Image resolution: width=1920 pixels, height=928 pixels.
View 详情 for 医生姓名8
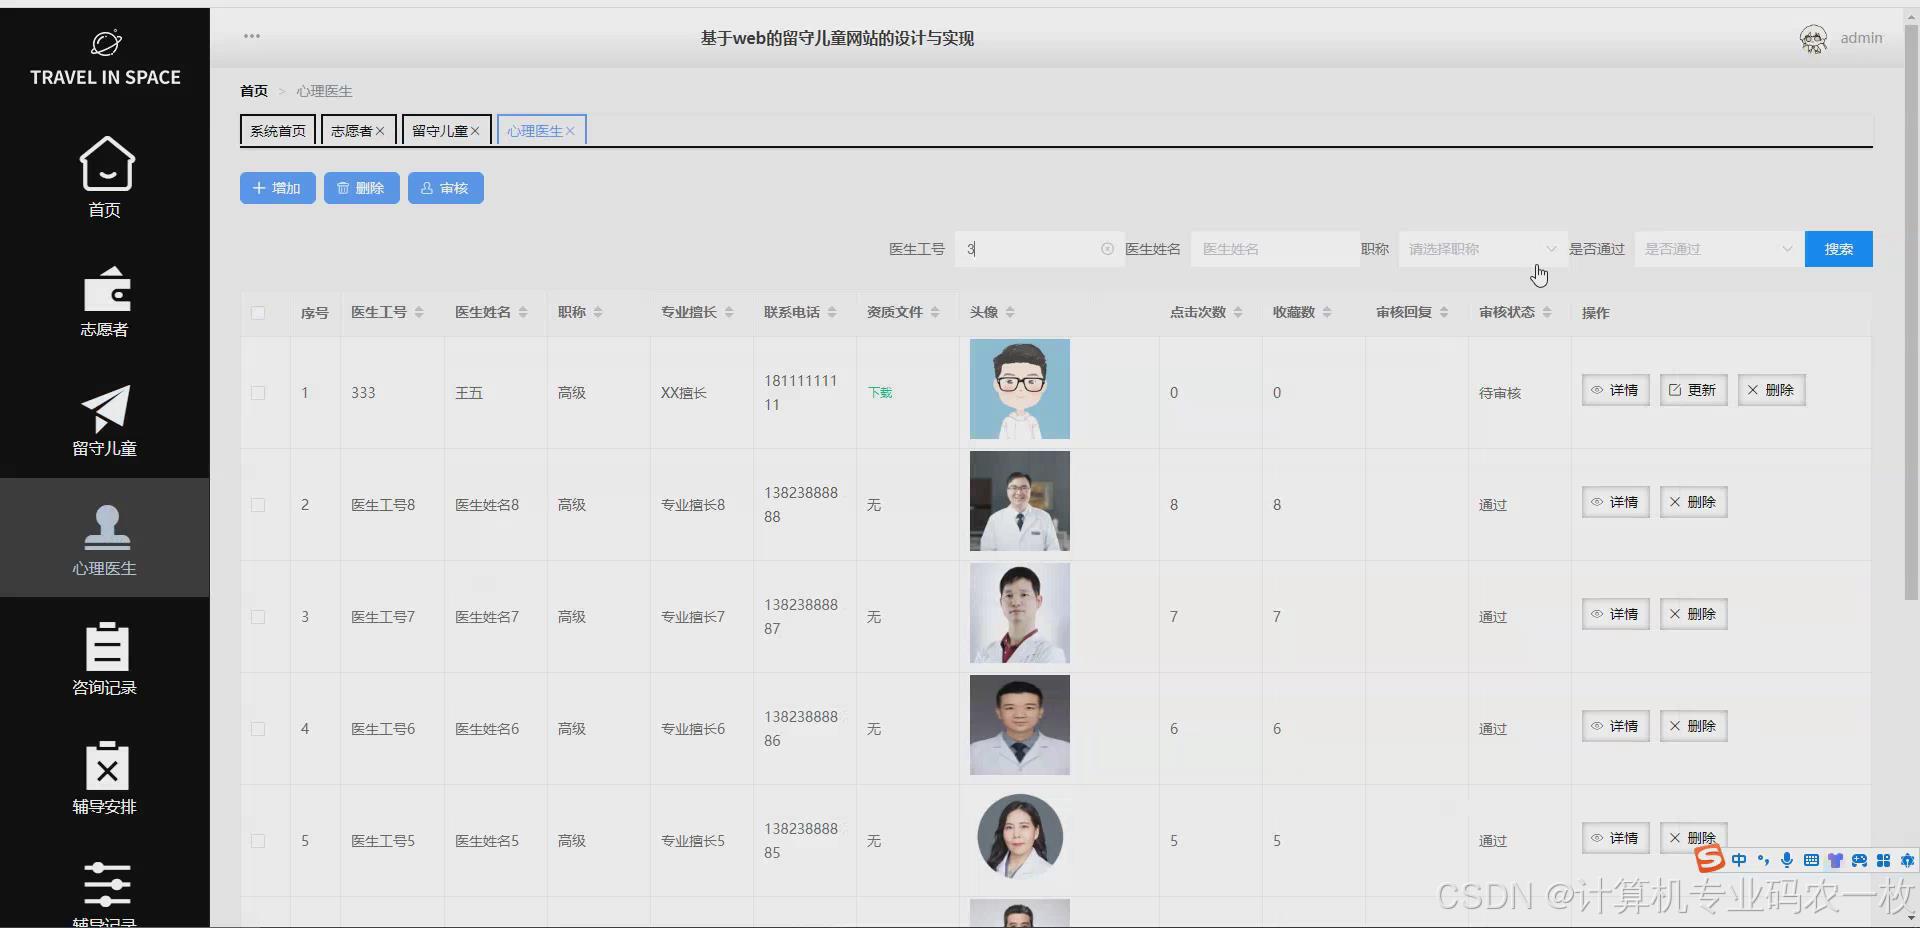pos(1615,502)
